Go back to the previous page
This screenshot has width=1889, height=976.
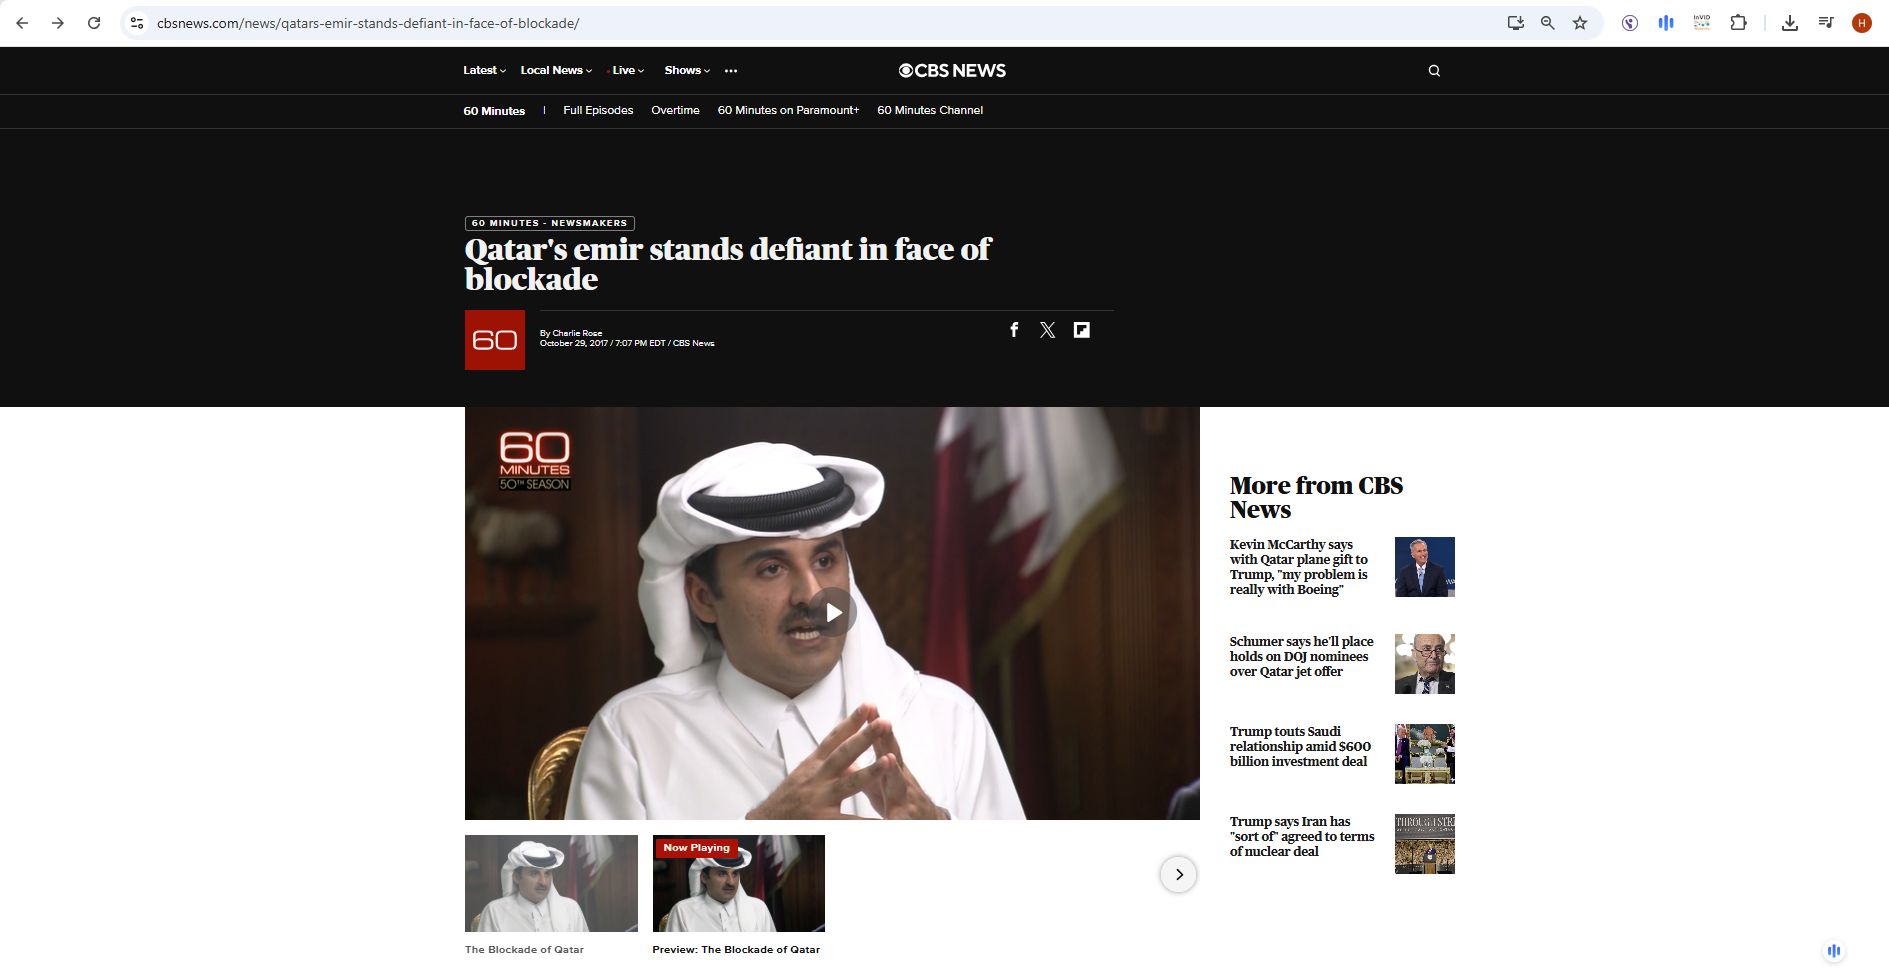pyautogui.click(x=22, y=23)
